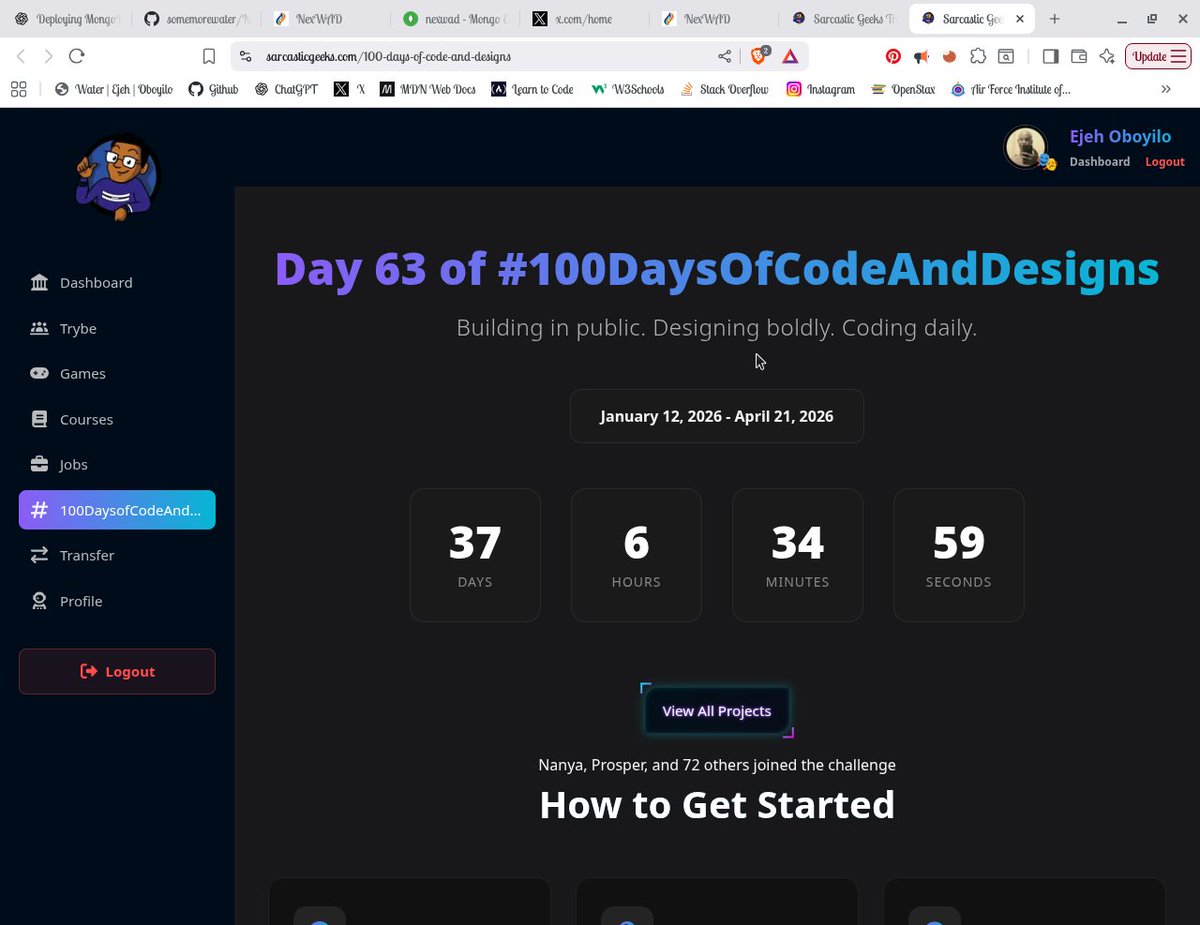Click the site settings icon in address bar
Viewport: 1200px width, 925px height.
tap(246, 57)
